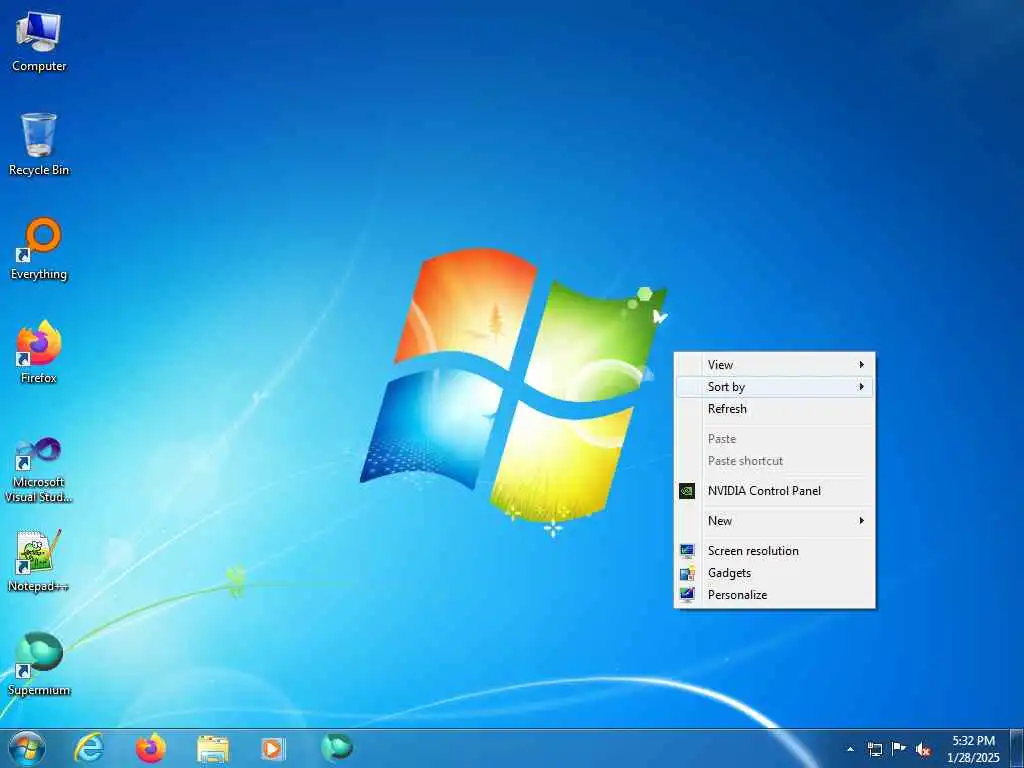Select the Notepad++ desktop shortcut
Screen dimensions: 1024x768
(39, 560)
